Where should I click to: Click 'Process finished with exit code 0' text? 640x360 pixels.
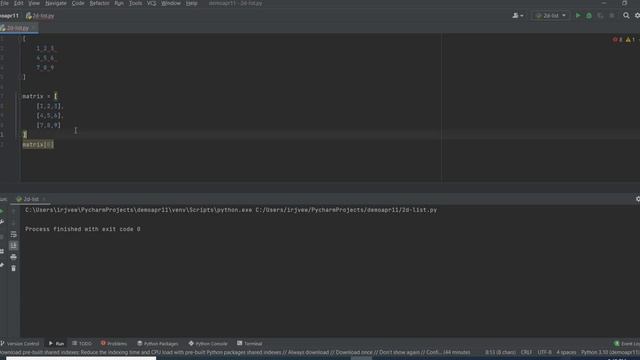tap(83, 229)
